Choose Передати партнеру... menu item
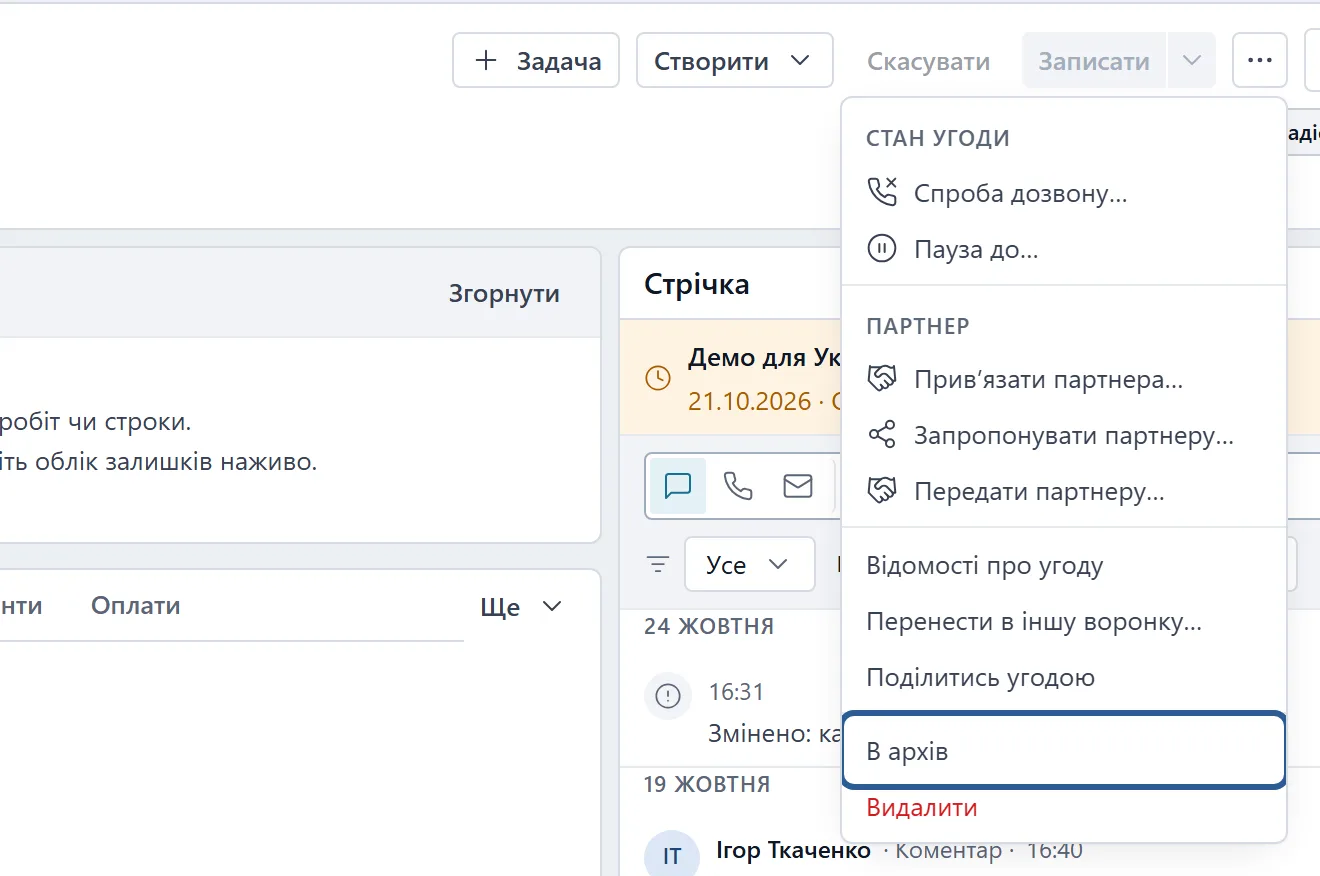This screenshot has width=1320, height=876. [1064, 492]
